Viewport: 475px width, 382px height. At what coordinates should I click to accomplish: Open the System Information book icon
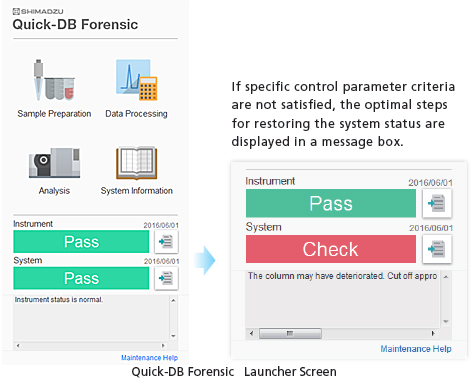(136, 163)
